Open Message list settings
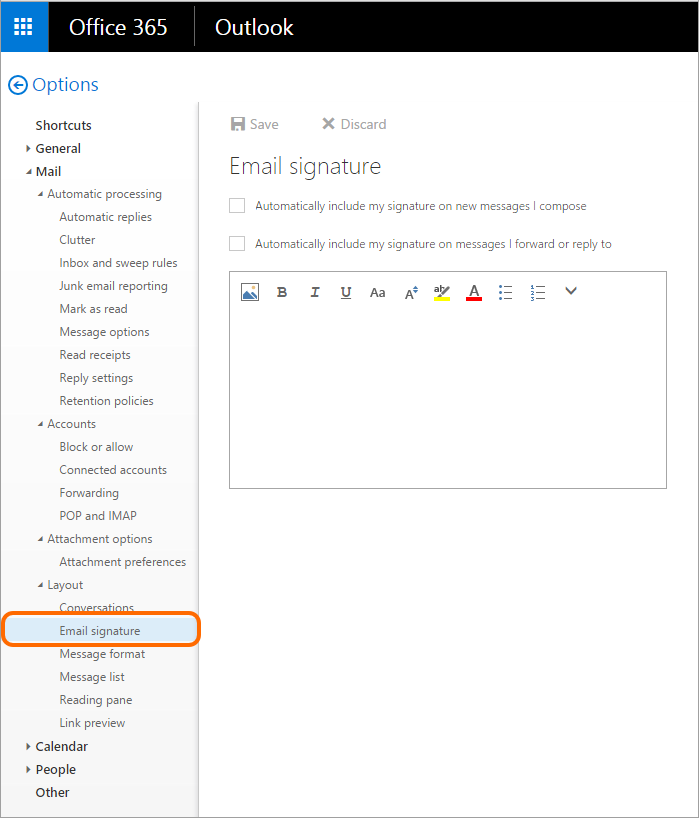The height and width of the screenshot is (818, 699). click(92, 677)
